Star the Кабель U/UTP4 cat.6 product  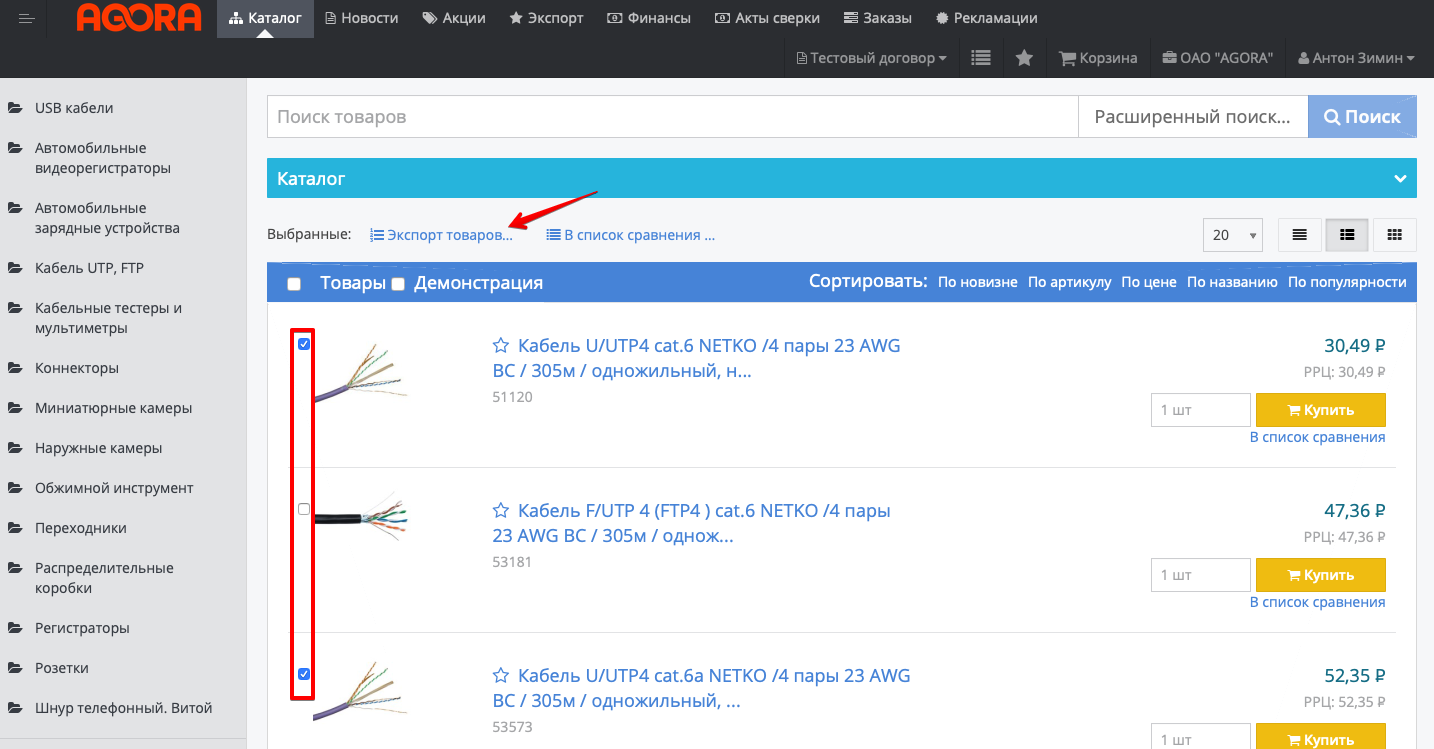click(502, 346)
